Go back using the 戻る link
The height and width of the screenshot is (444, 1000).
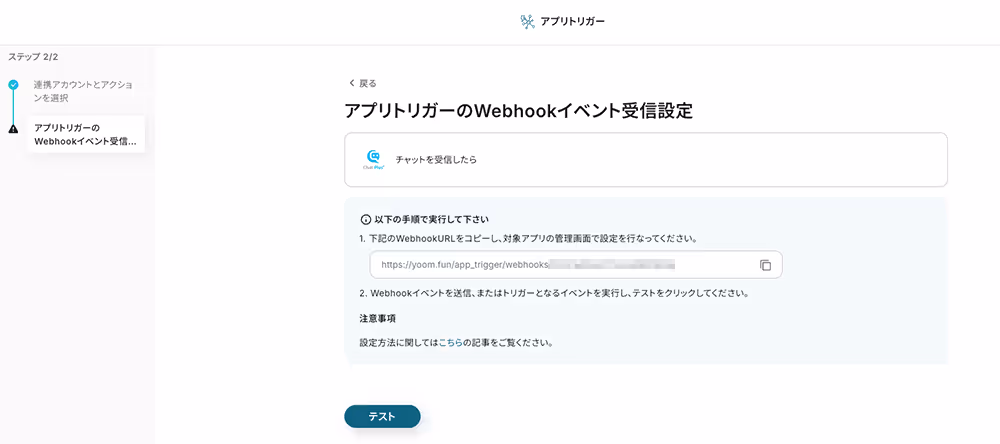point(368,83)
